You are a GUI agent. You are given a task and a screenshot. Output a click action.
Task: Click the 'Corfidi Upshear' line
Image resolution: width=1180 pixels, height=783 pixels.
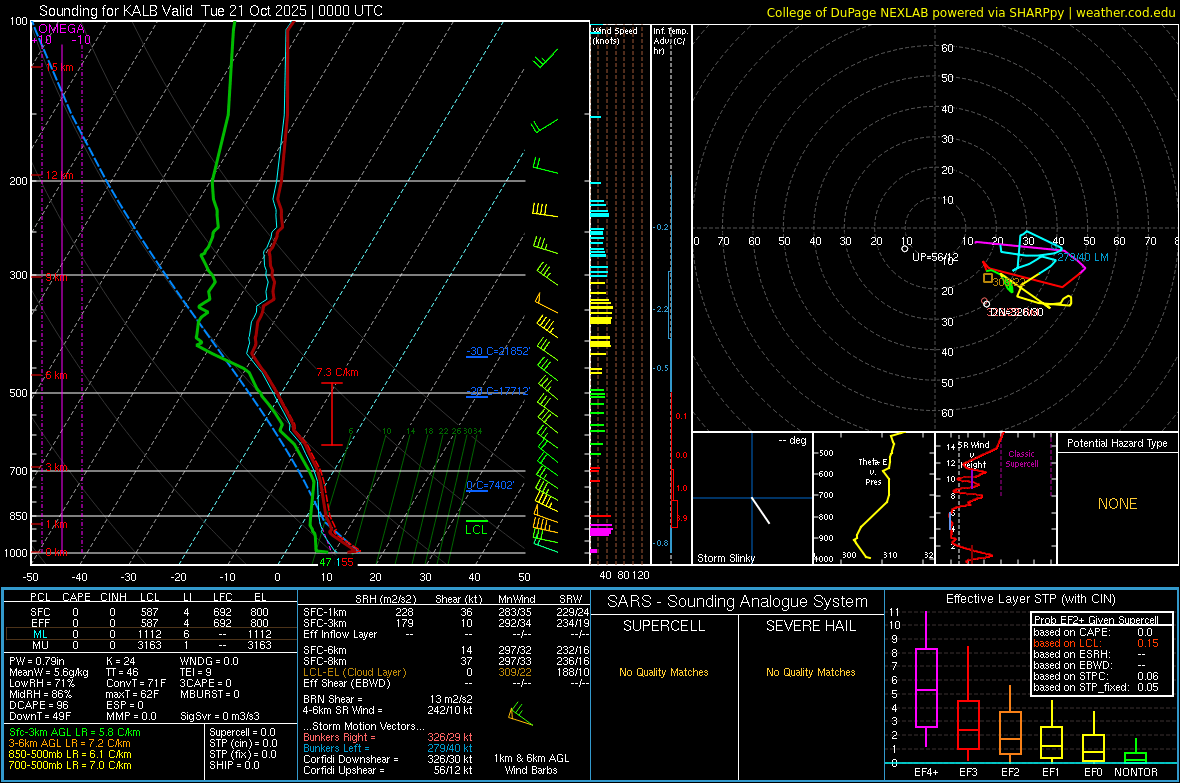(388, 770)
